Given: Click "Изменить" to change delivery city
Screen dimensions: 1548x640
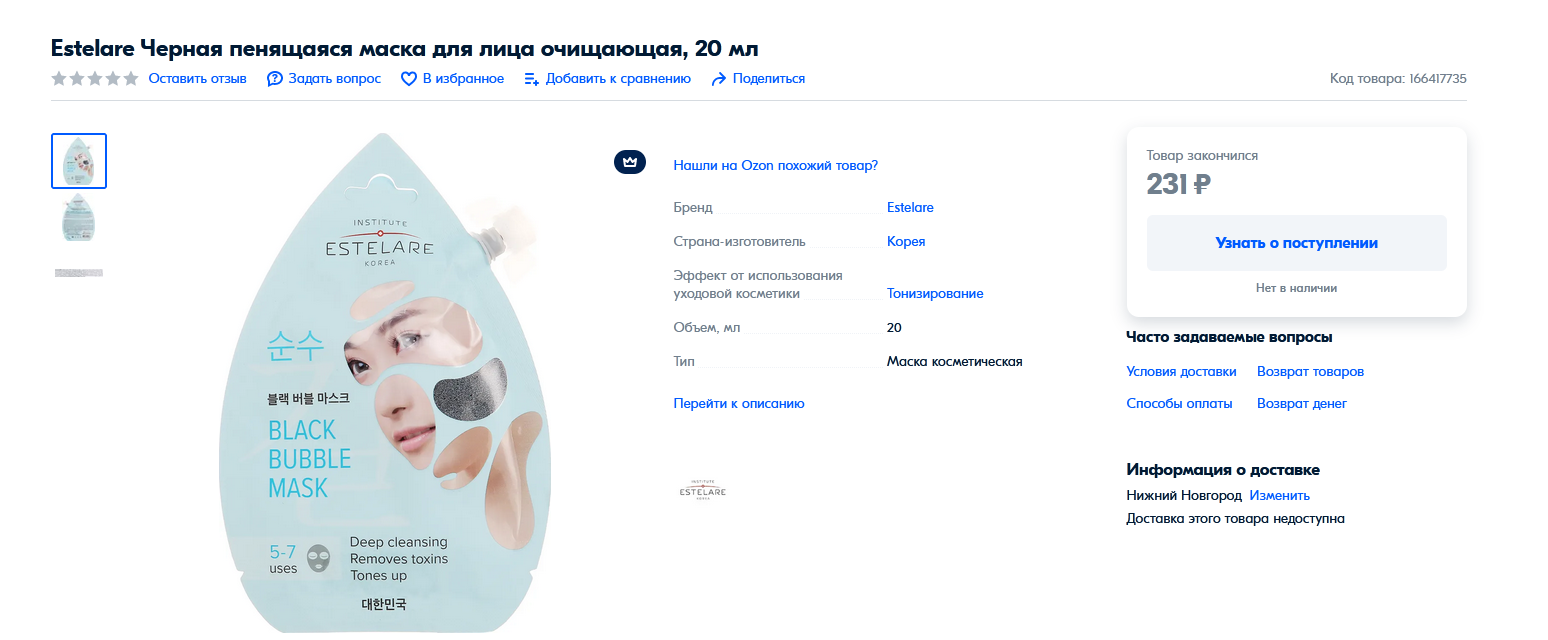Looking at the screenshot, I should tap(1279, 495).
